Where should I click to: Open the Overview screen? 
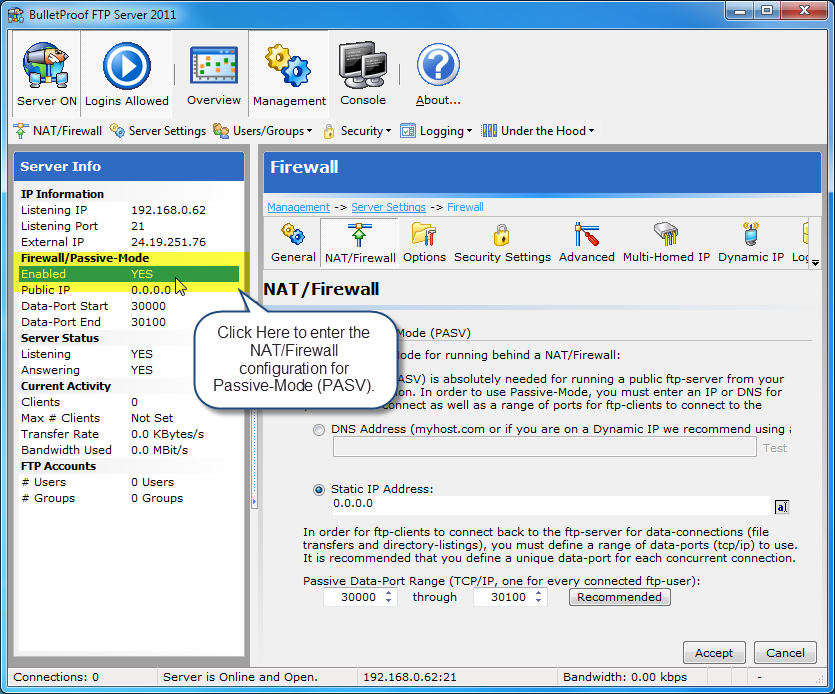coord(214,74)
